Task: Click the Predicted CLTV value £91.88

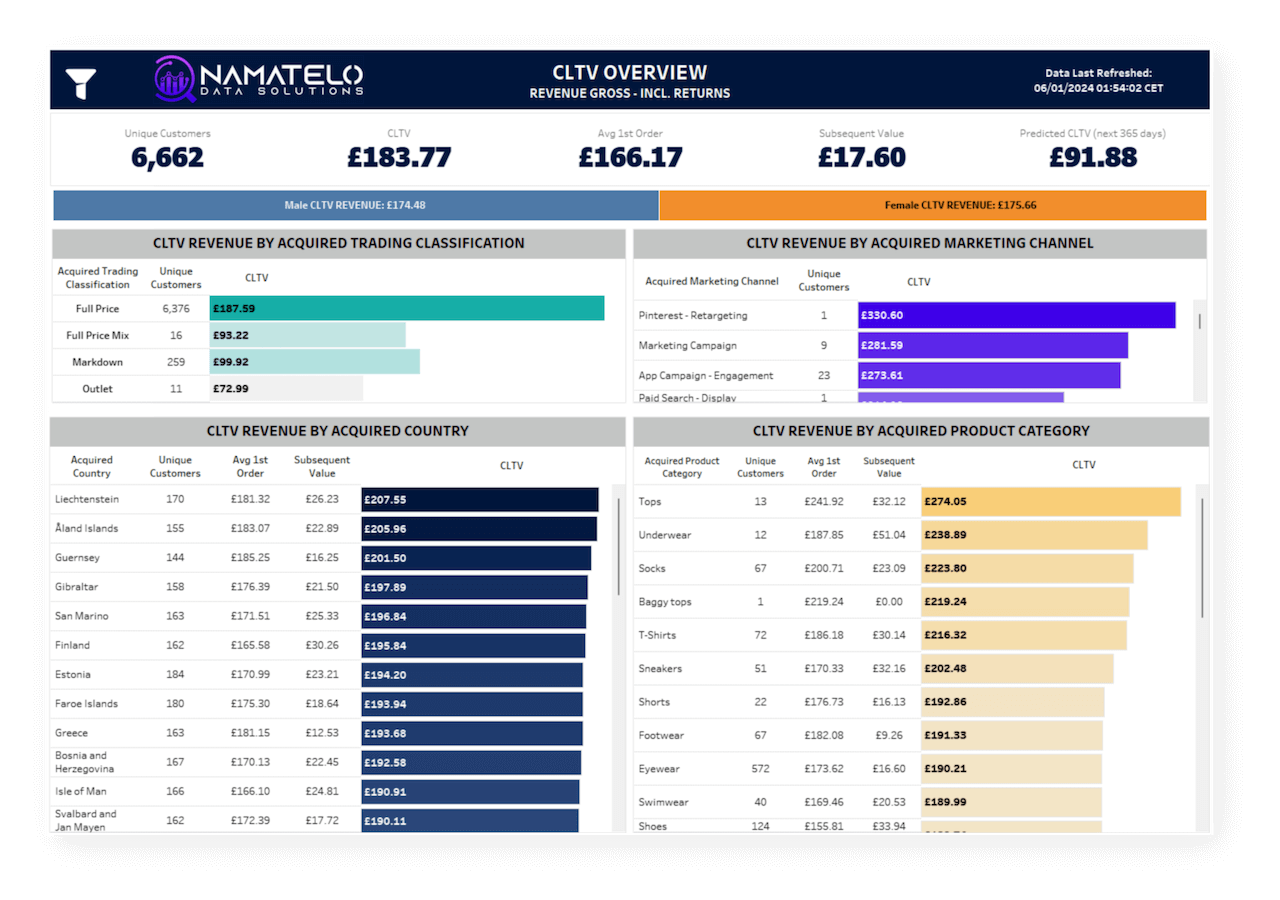Action: pyautogui.click(x=1093, y=157)
